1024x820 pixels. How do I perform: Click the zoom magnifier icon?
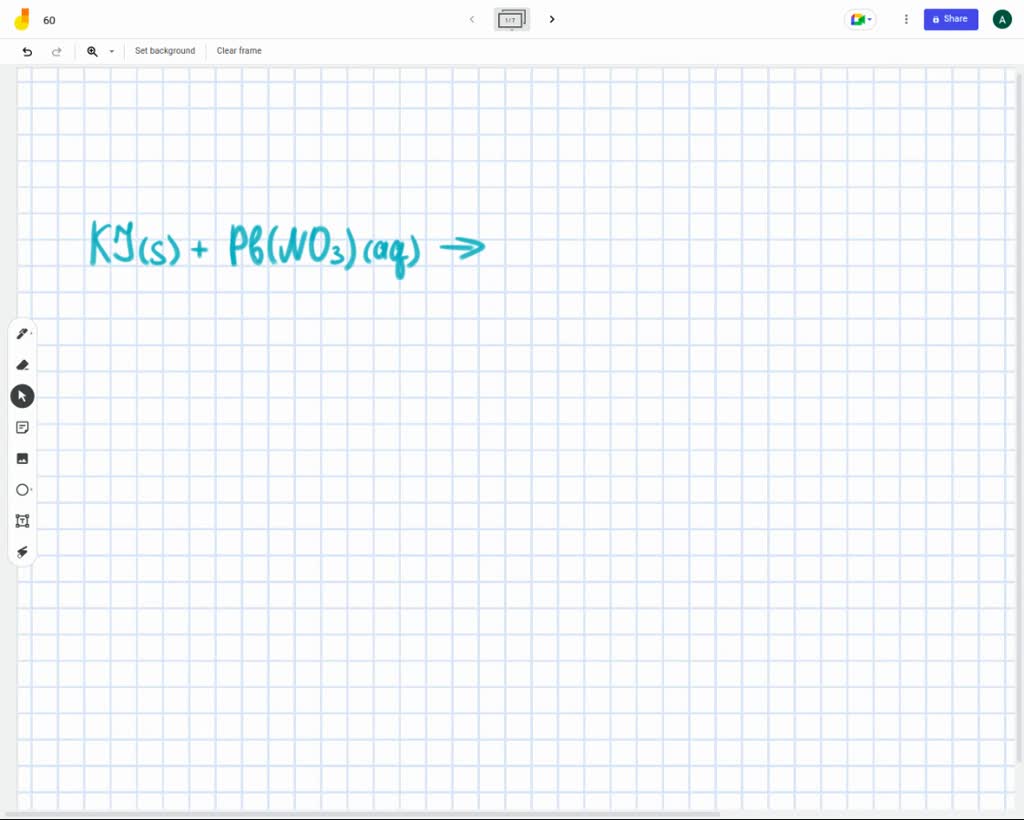point(92,51)
